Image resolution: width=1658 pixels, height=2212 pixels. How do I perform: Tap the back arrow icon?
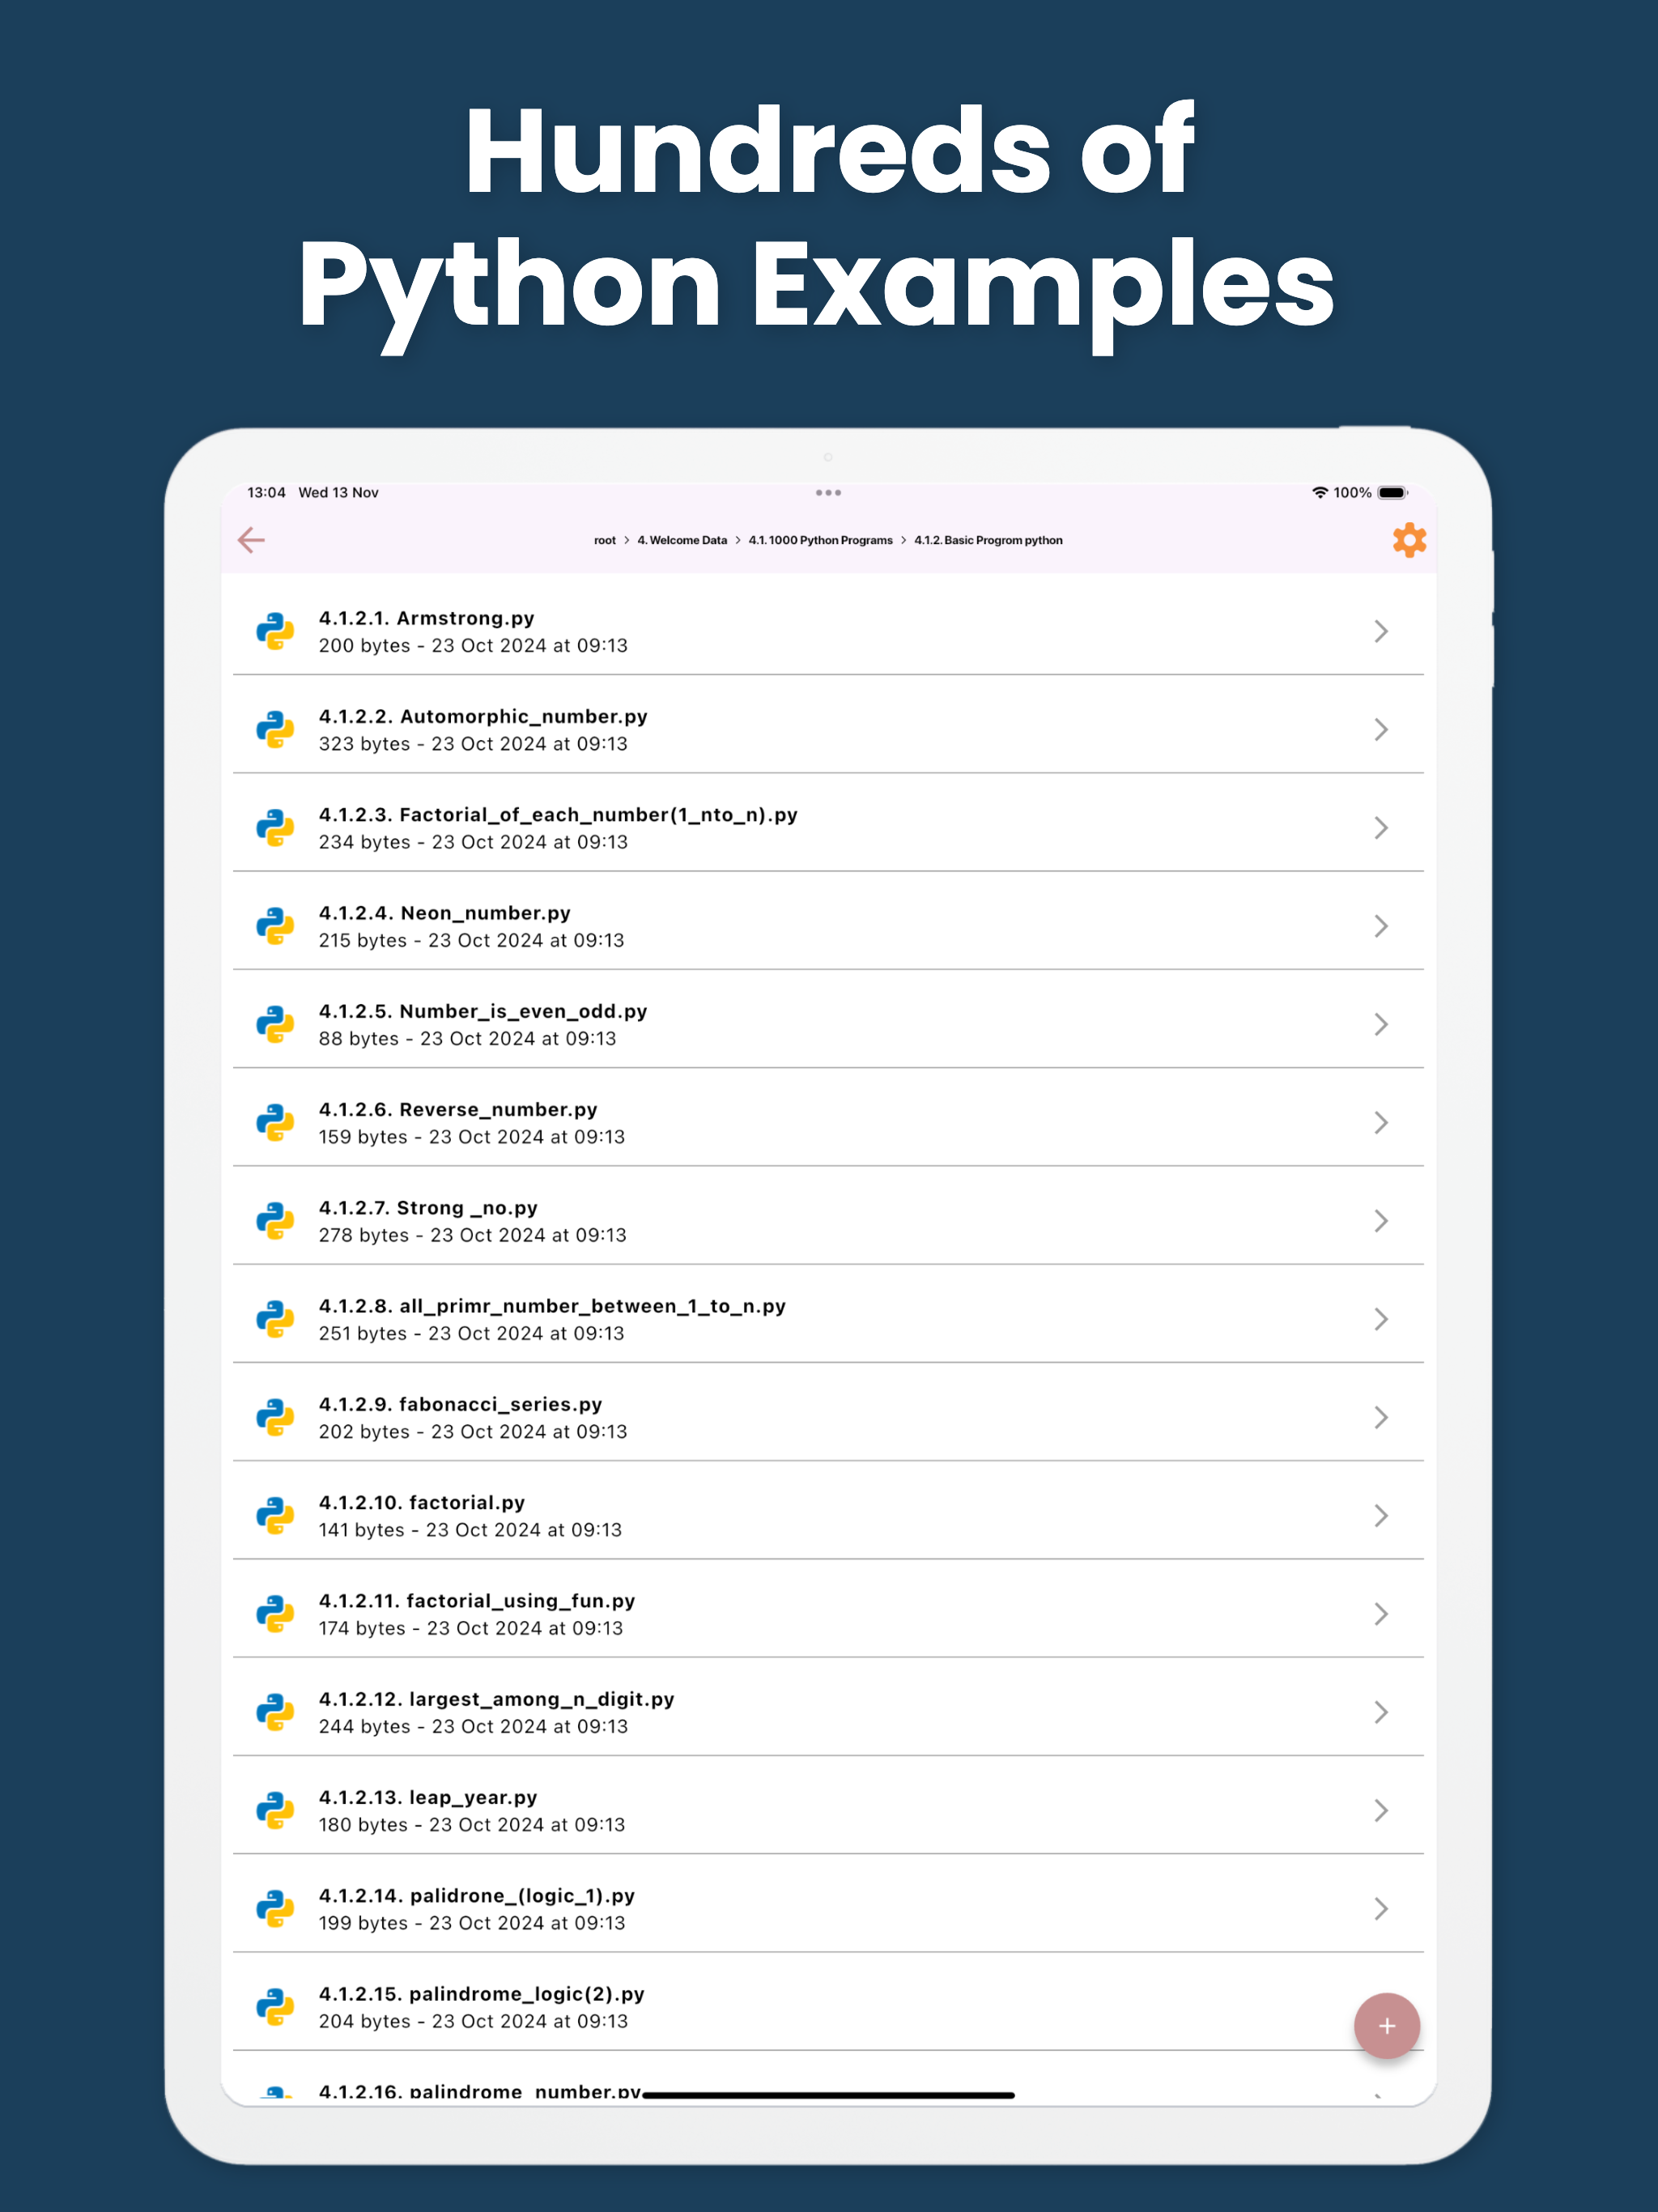(251, 540)
